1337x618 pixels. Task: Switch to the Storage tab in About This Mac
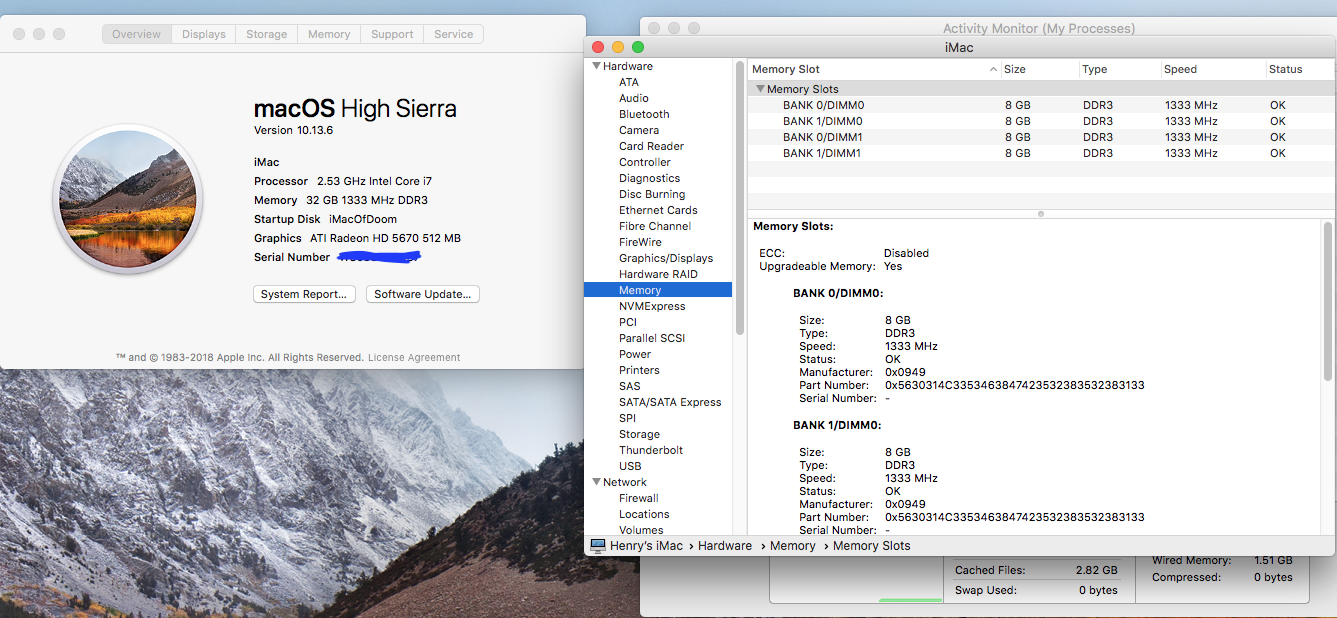pyautogui.click(x=267, y=34)
